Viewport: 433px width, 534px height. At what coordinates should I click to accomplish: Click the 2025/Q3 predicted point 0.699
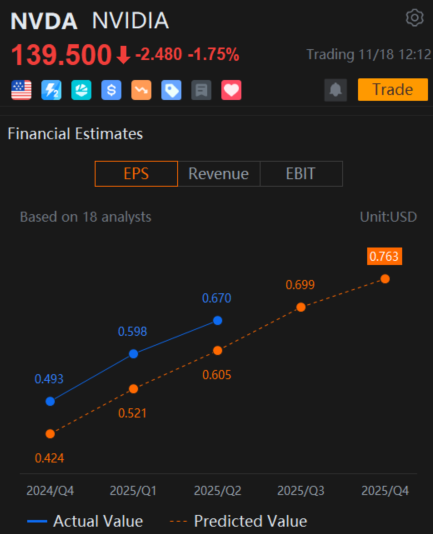[x=301, y=307]
